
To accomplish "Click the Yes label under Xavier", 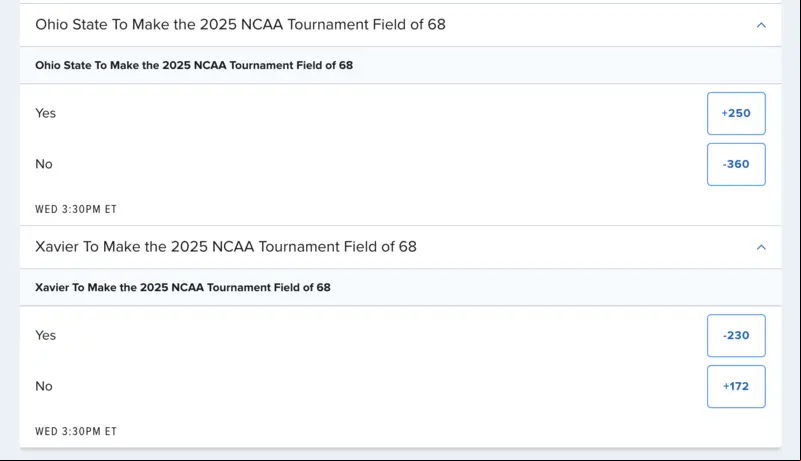I will click(45, 336).
